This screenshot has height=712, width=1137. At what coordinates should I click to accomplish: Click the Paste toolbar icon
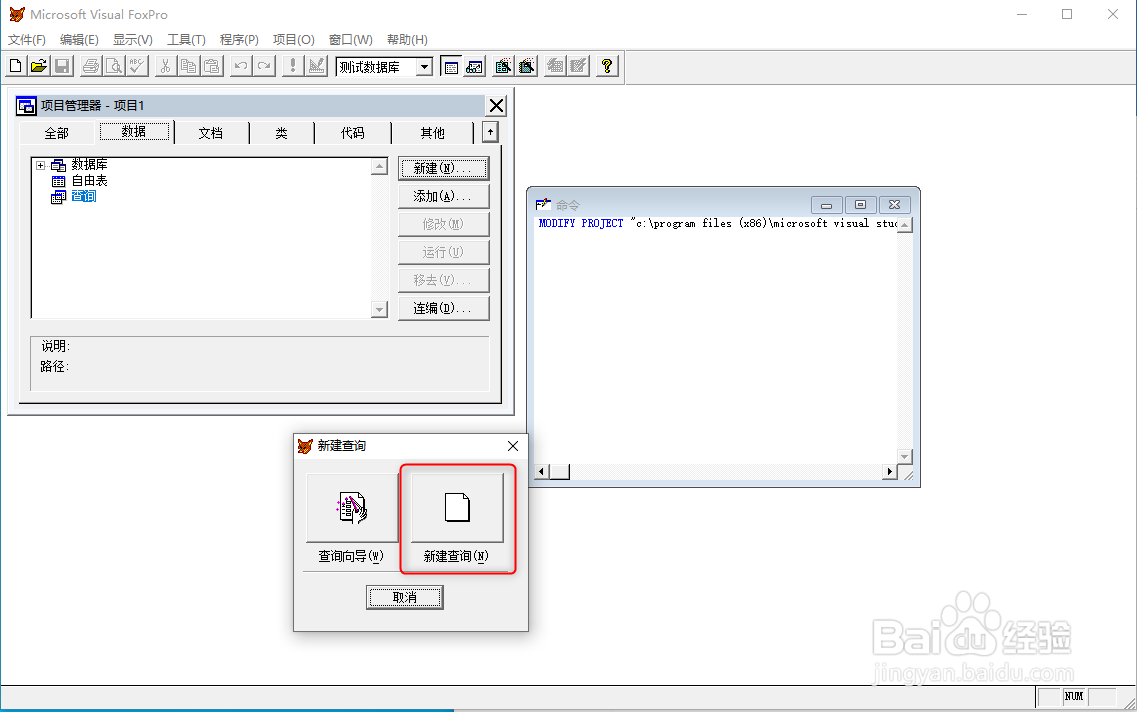(212, 67)
